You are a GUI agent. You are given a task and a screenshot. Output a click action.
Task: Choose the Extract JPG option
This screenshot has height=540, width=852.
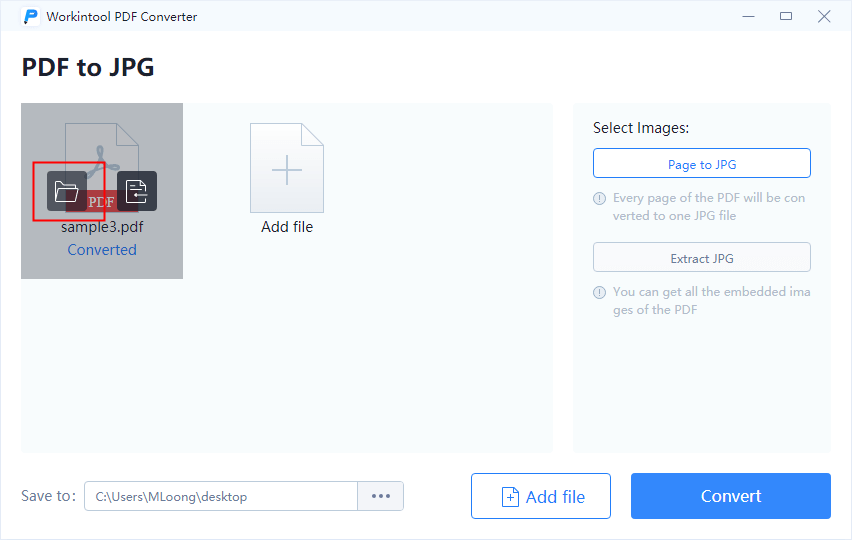(701, 258)
